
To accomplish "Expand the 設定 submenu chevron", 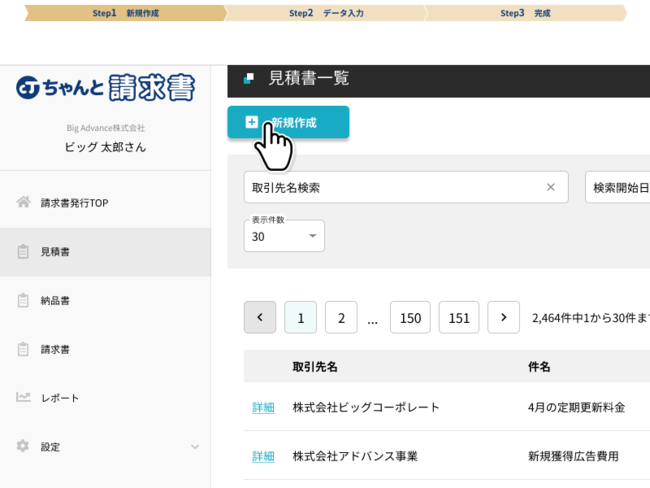I will (195, 447).
